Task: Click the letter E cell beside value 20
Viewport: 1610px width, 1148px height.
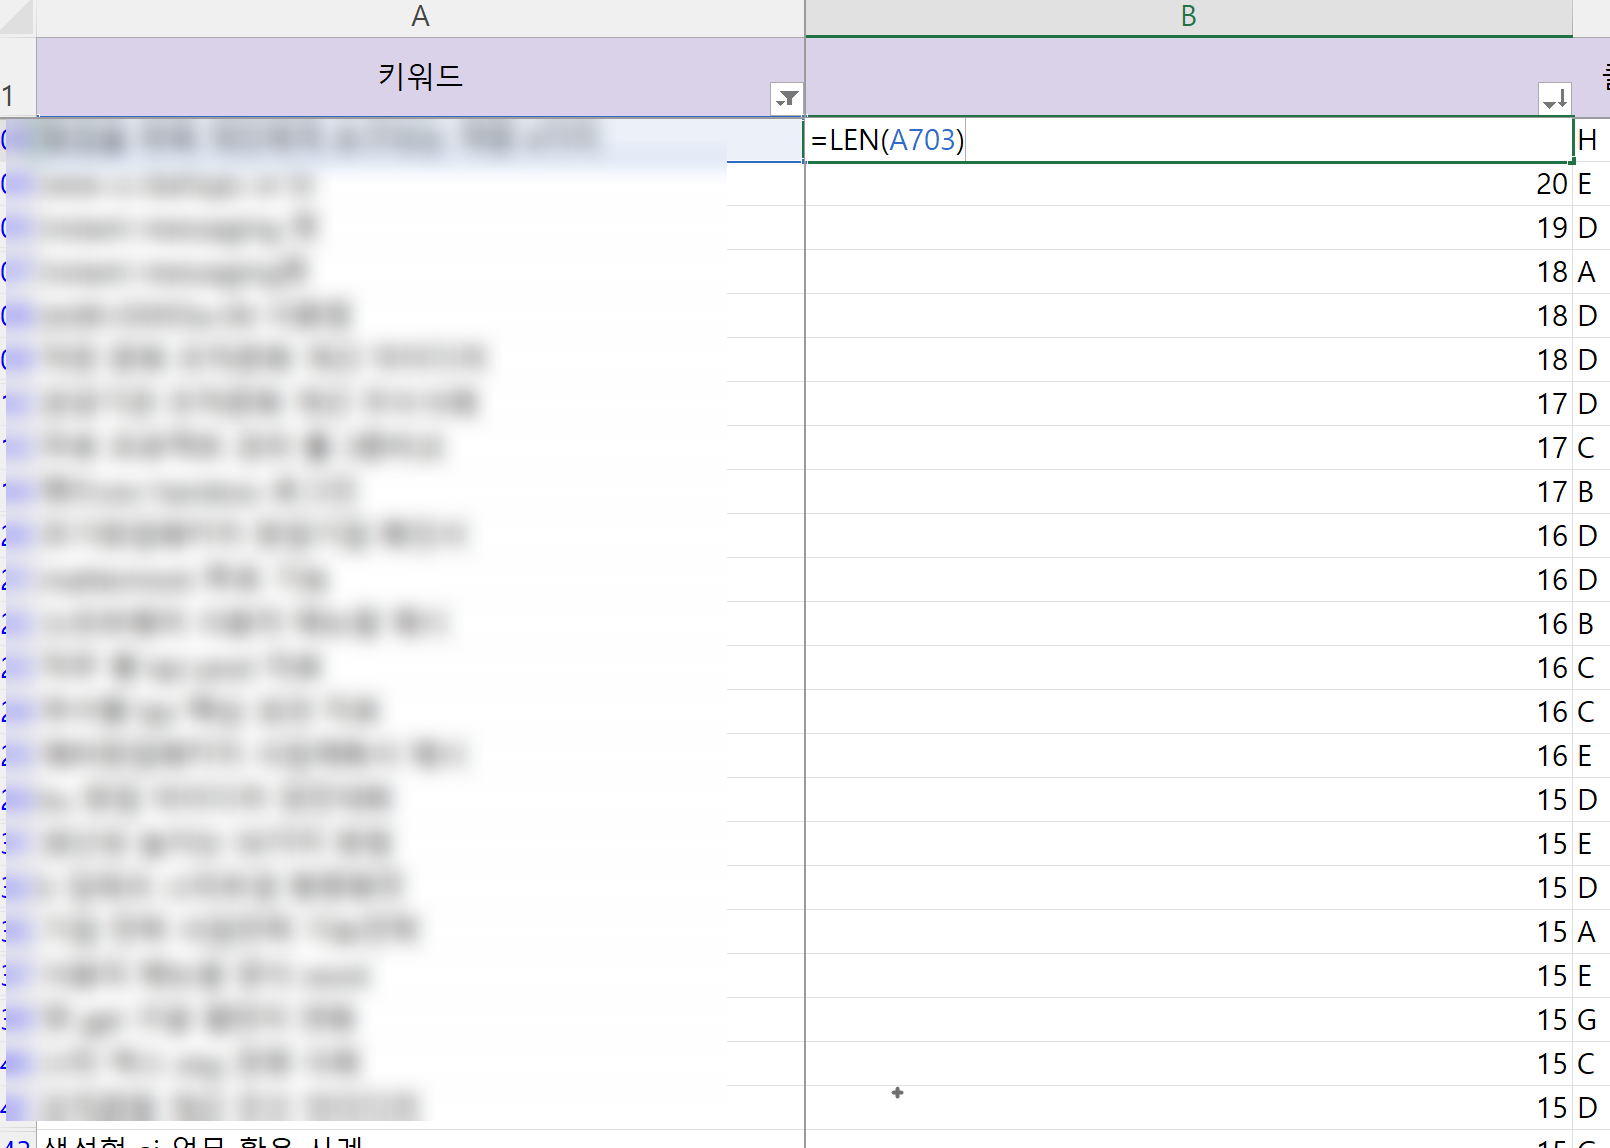Action: pos(1591,184)
